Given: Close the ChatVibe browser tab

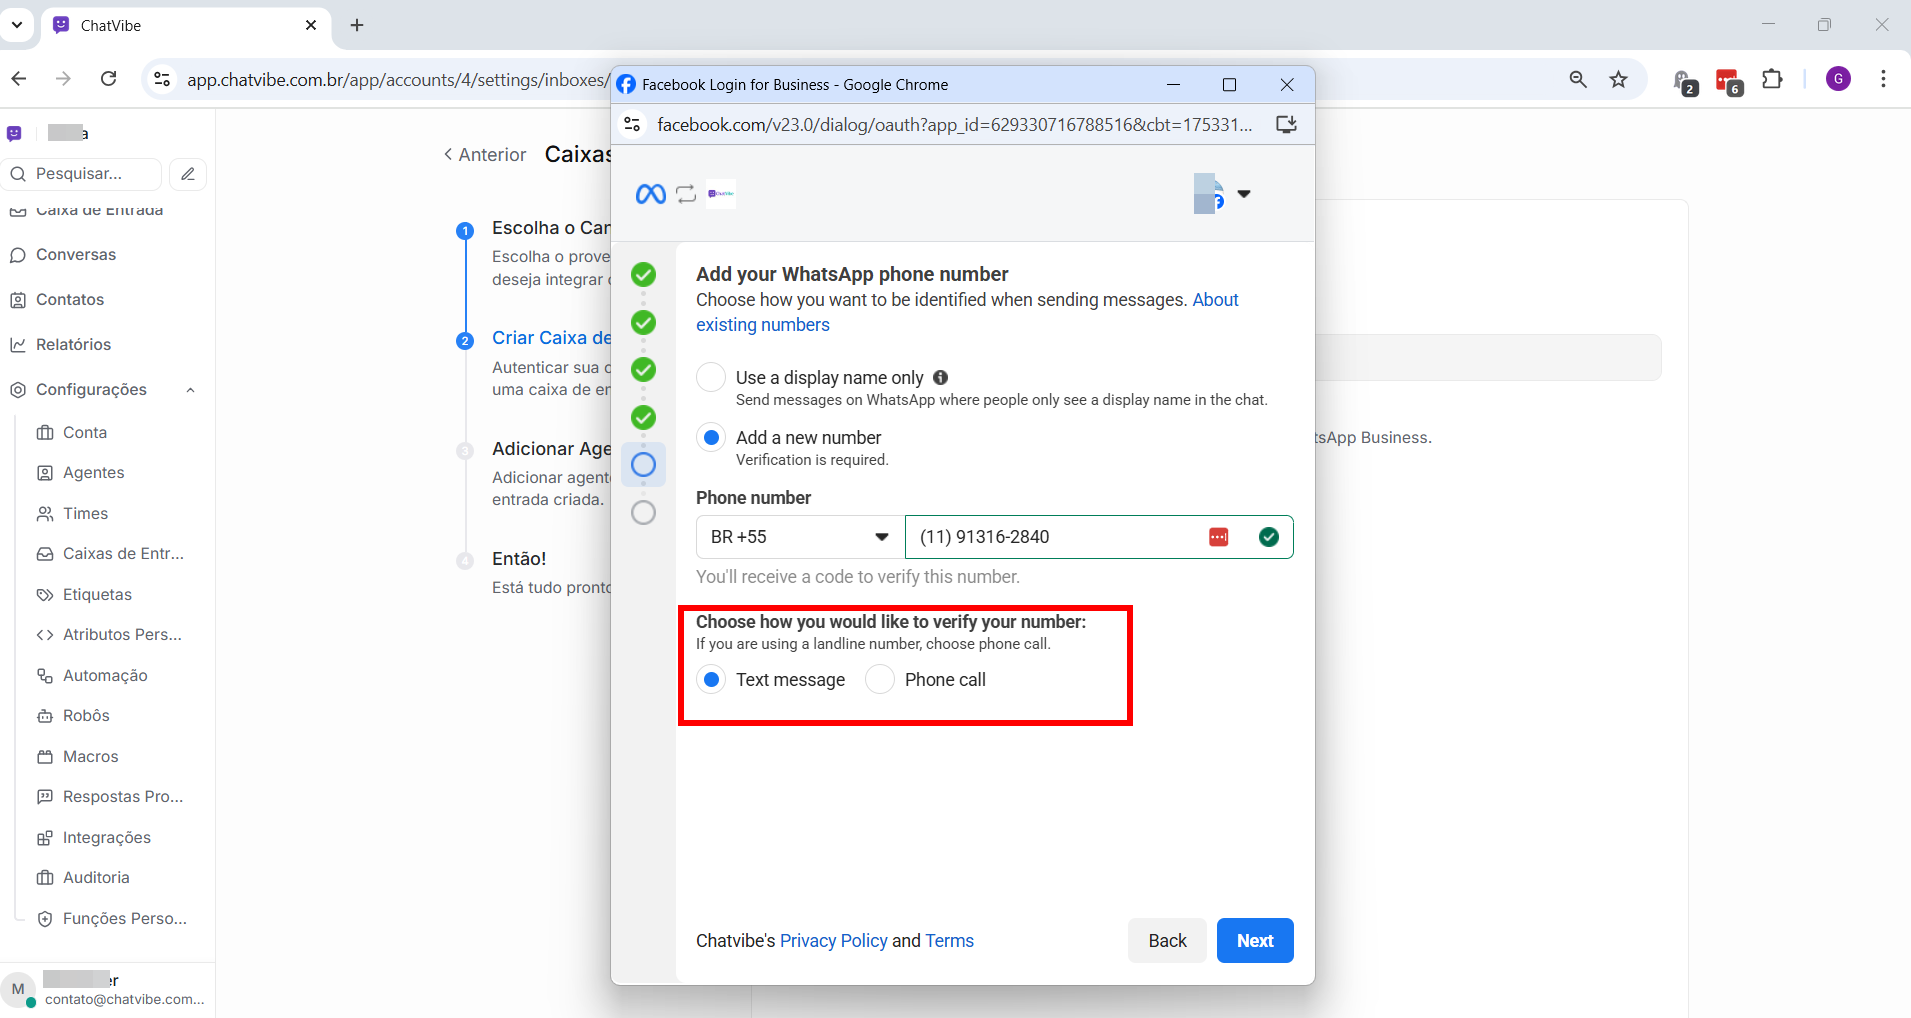Looking at the screenshot, I should (311, 25).
